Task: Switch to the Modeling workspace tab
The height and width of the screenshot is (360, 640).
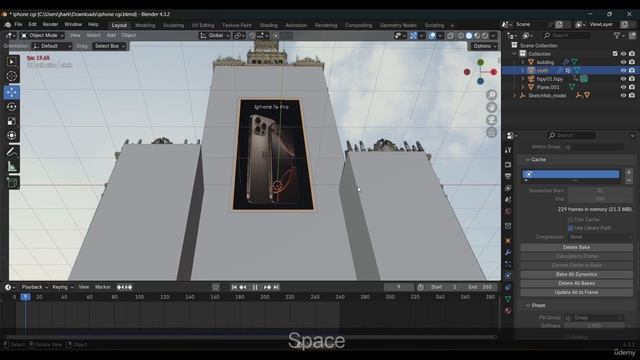Action: pyautogui.click(x=145, y=25)
